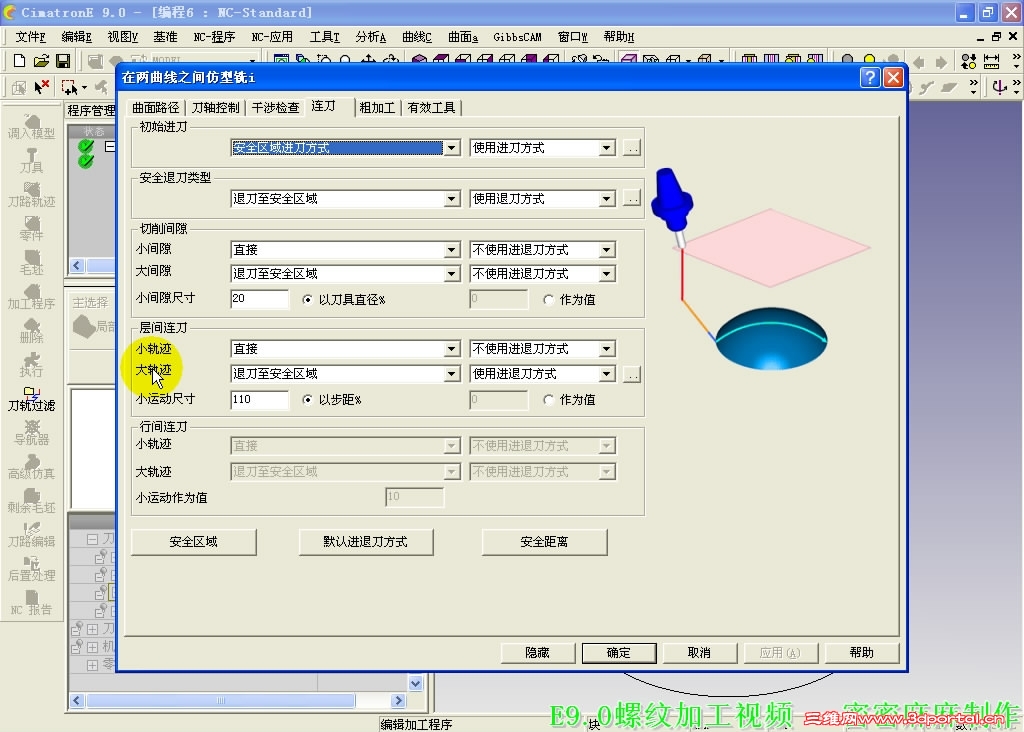Switch to 刀轴控制 tab
This screenshot has height=732, width=1024.
click(216, 108)
